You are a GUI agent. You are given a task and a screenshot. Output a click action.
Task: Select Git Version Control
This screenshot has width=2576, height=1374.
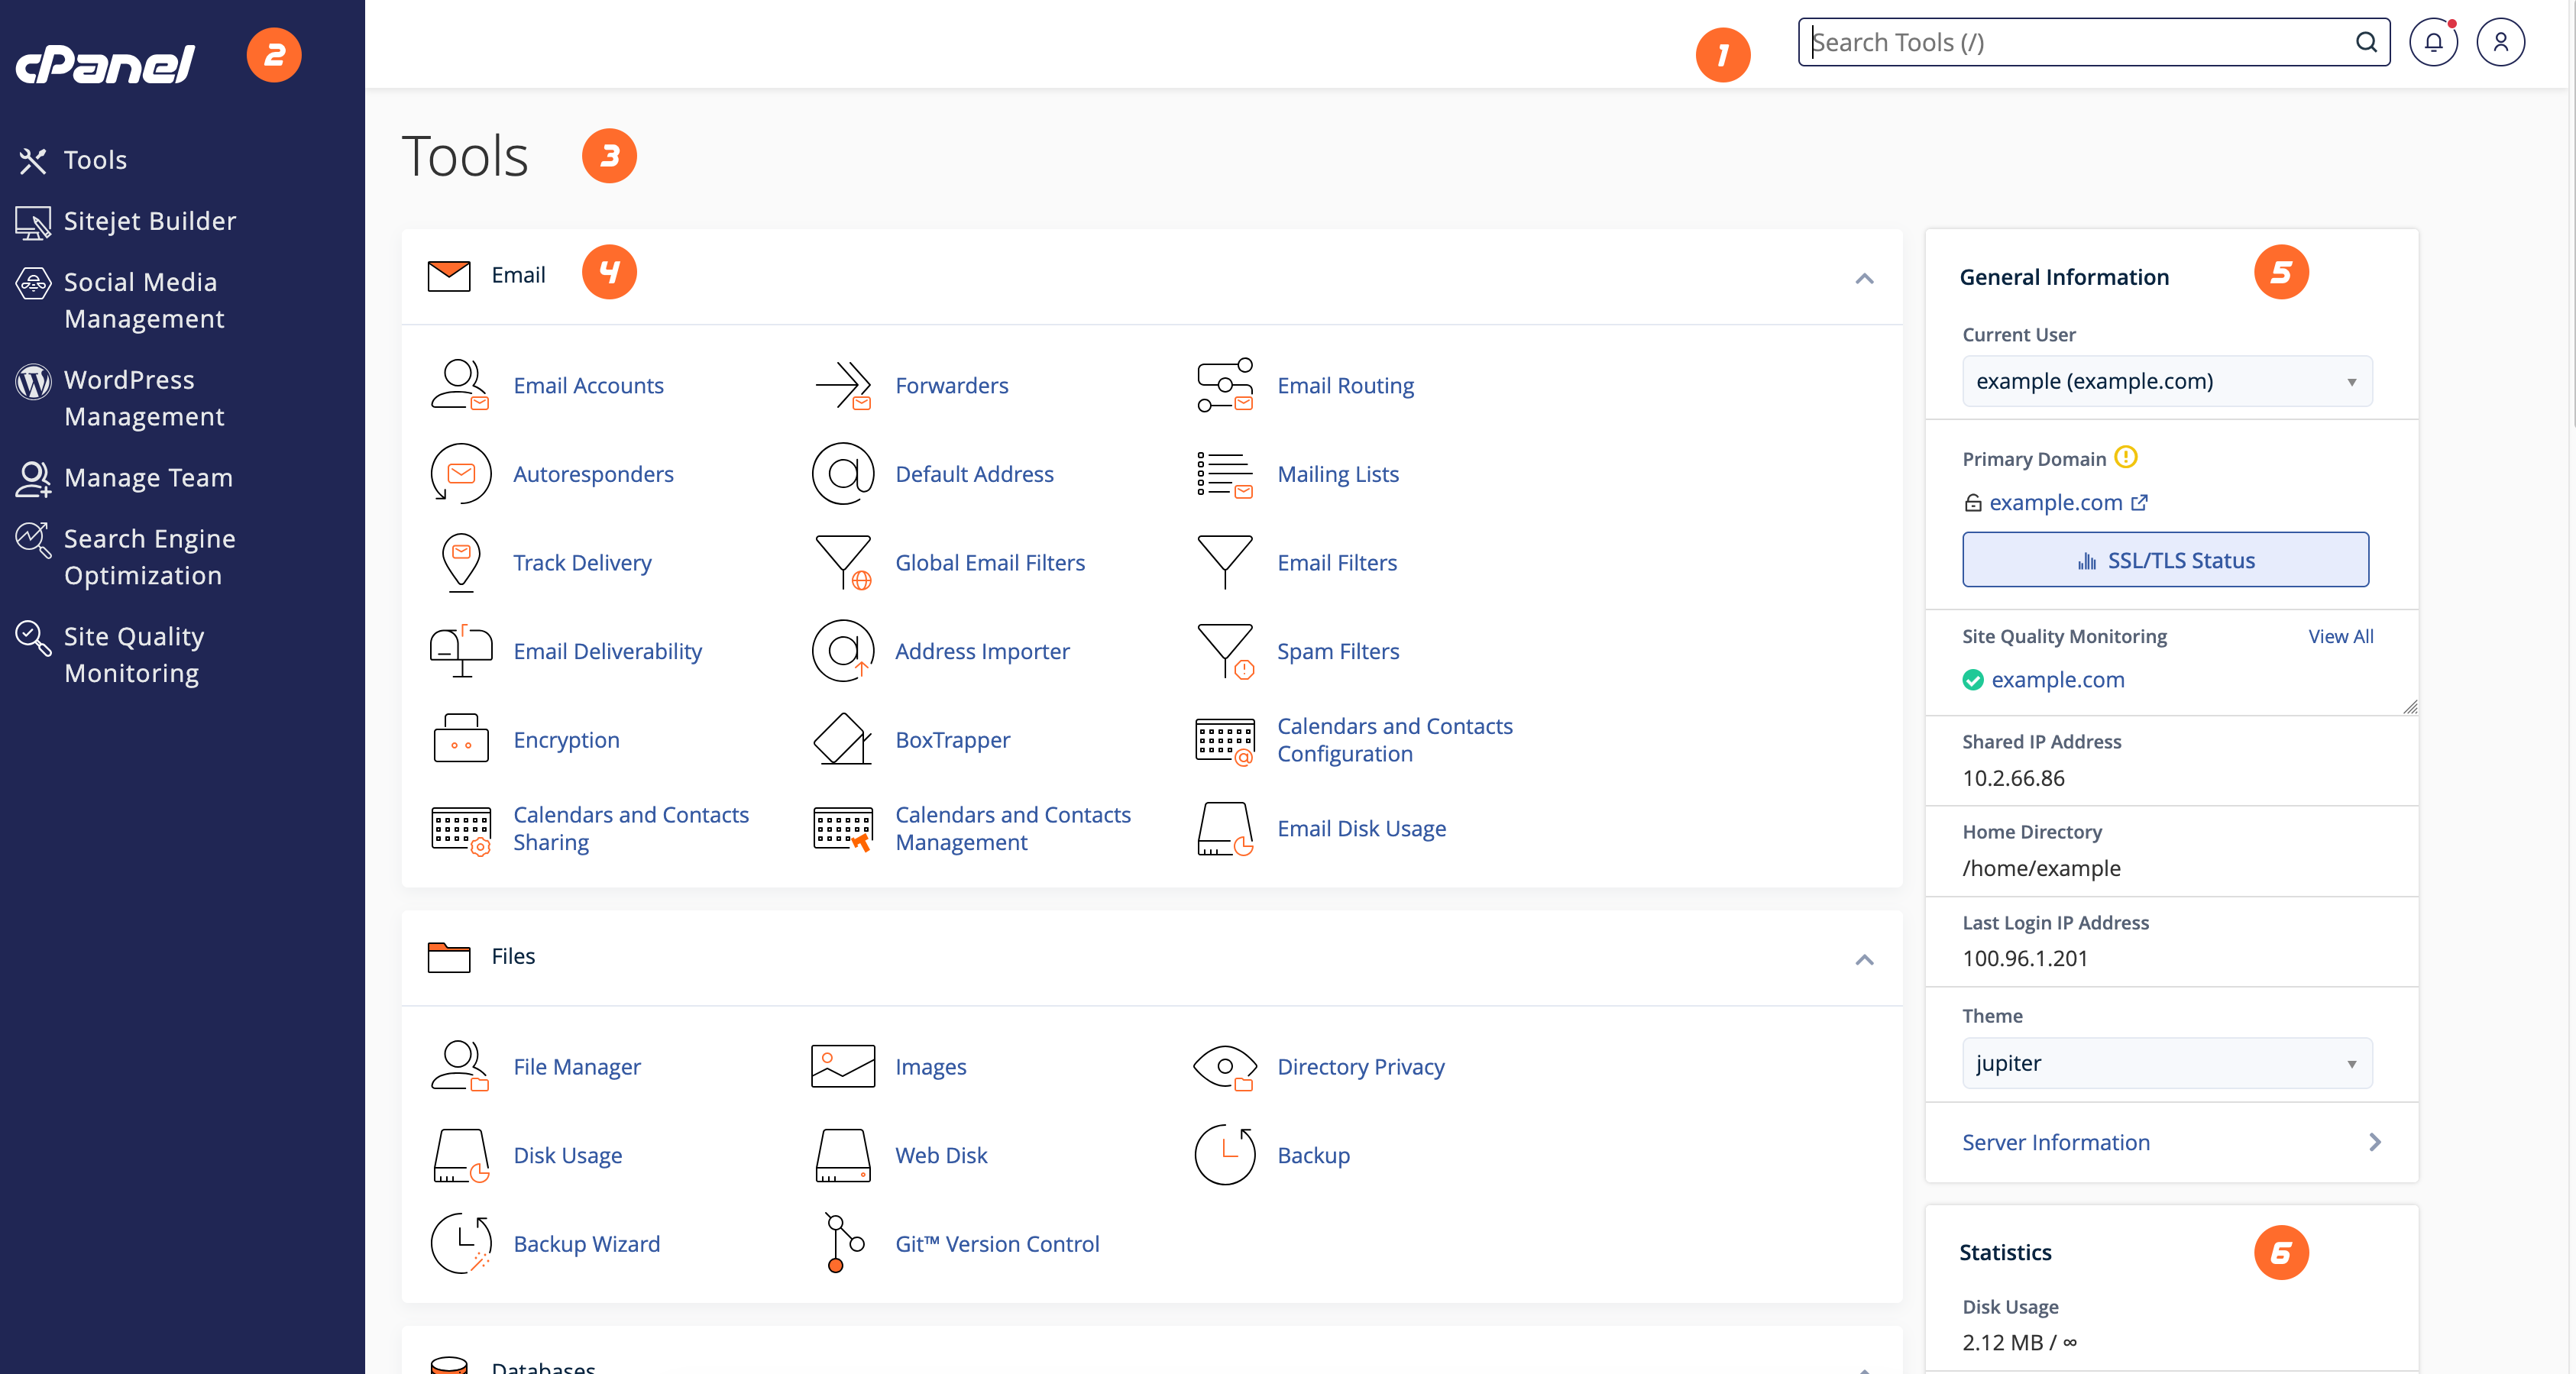pos(997,1243)
